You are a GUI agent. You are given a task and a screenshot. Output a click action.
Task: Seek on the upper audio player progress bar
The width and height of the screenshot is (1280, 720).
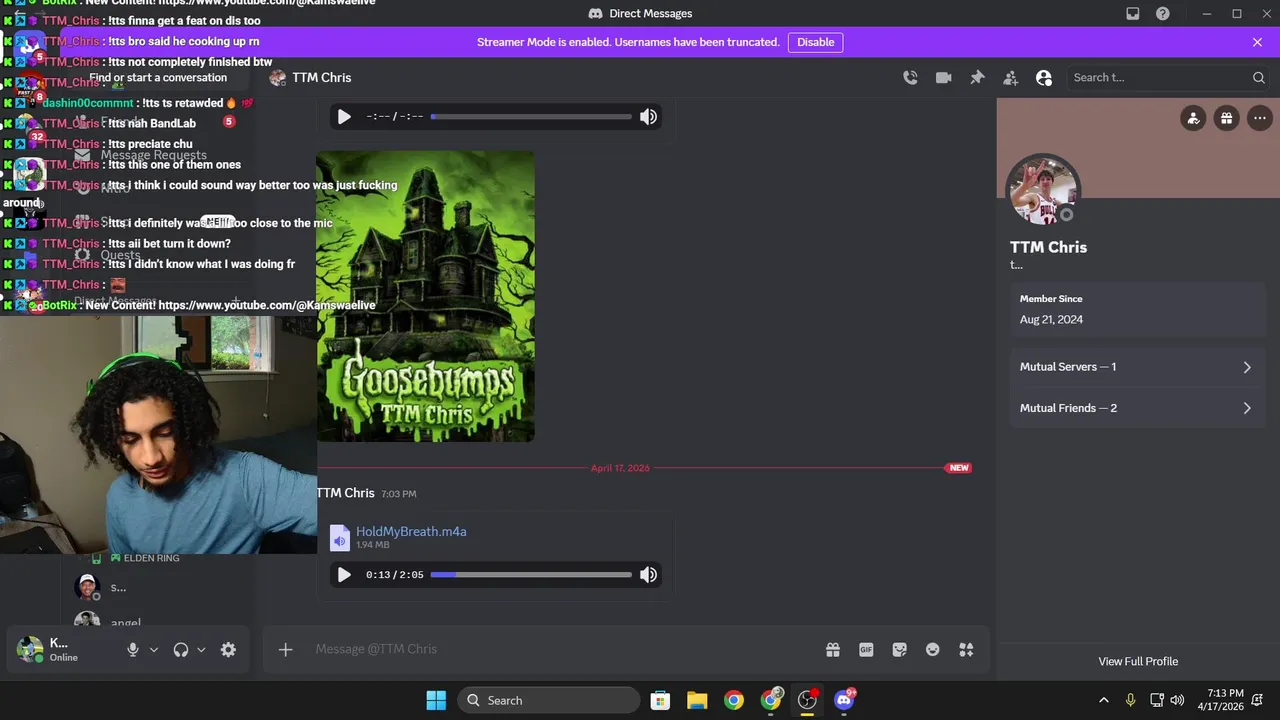pos(531,117)
